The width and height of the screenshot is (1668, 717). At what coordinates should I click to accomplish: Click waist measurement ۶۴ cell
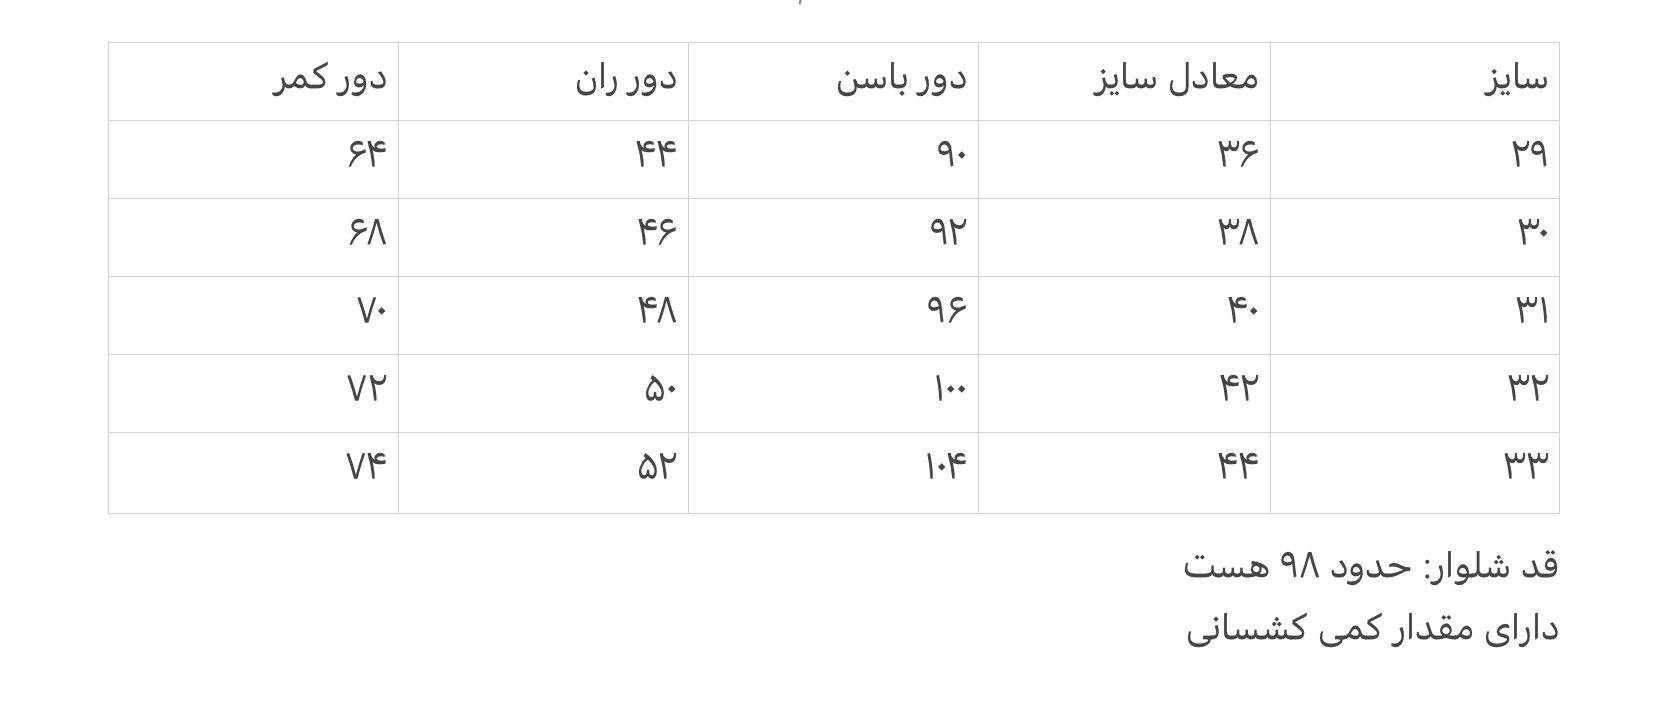pyautogui.click(x=366, y=154)
